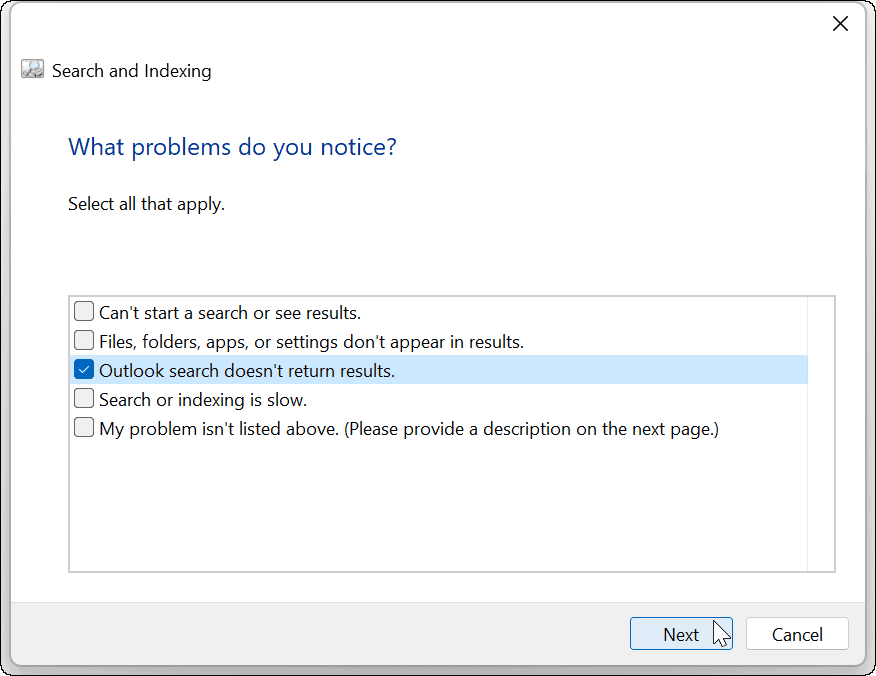
Task: Uncheck "Outlook search doesn't return results."
Action: tap(84, 369)
